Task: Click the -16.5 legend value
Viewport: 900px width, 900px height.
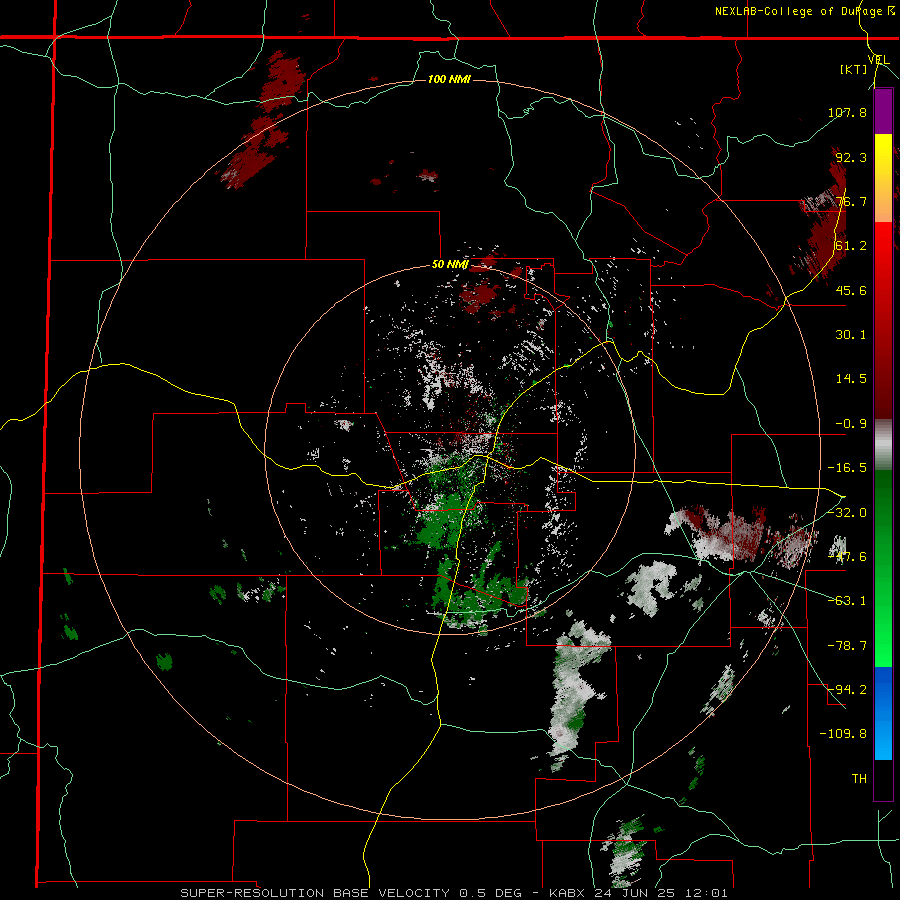Action: (847, 468)
